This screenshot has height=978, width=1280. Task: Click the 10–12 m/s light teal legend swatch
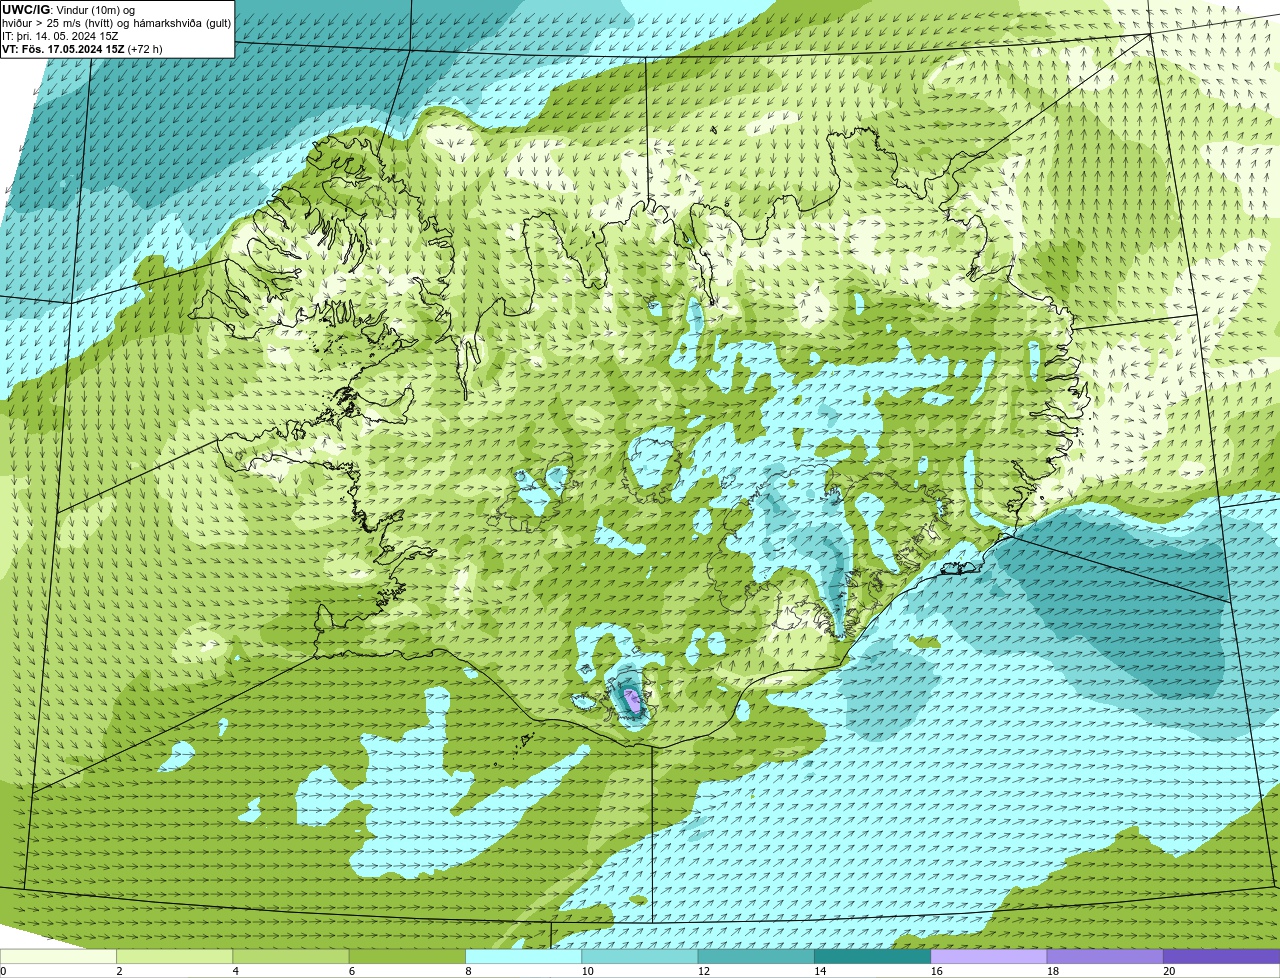(x=640, y=957)
